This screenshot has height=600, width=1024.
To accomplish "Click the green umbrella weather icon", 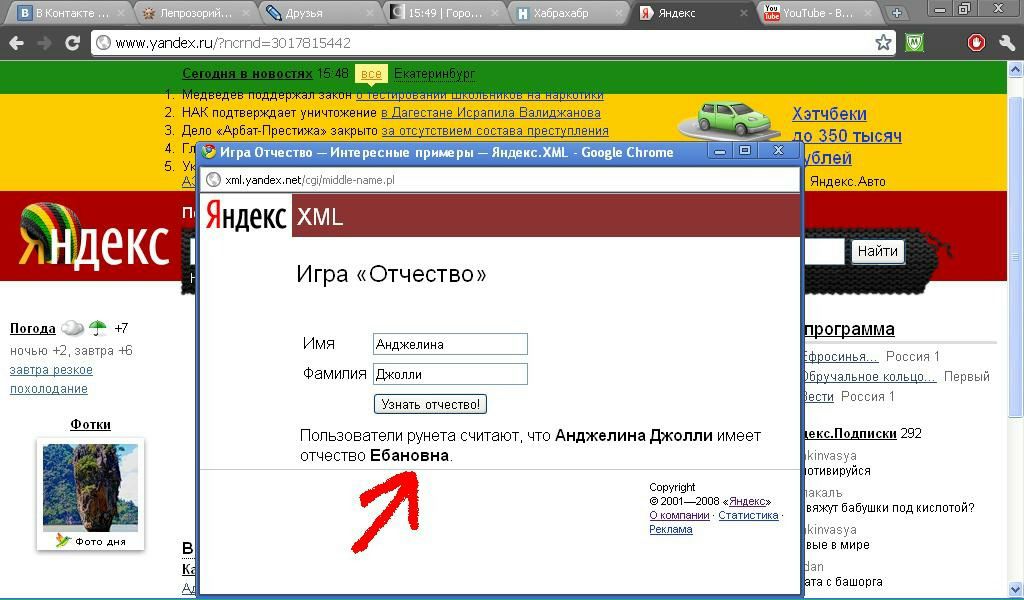I will coord(98,328).
